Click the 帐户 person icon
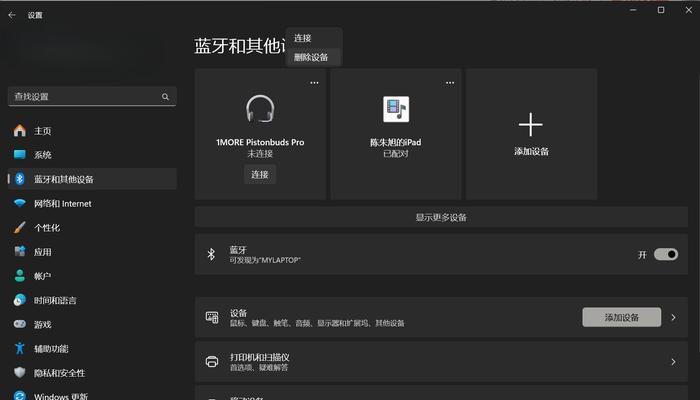This screenshot has height=400, width=700. pyautogui.click(x=20, y=276)
